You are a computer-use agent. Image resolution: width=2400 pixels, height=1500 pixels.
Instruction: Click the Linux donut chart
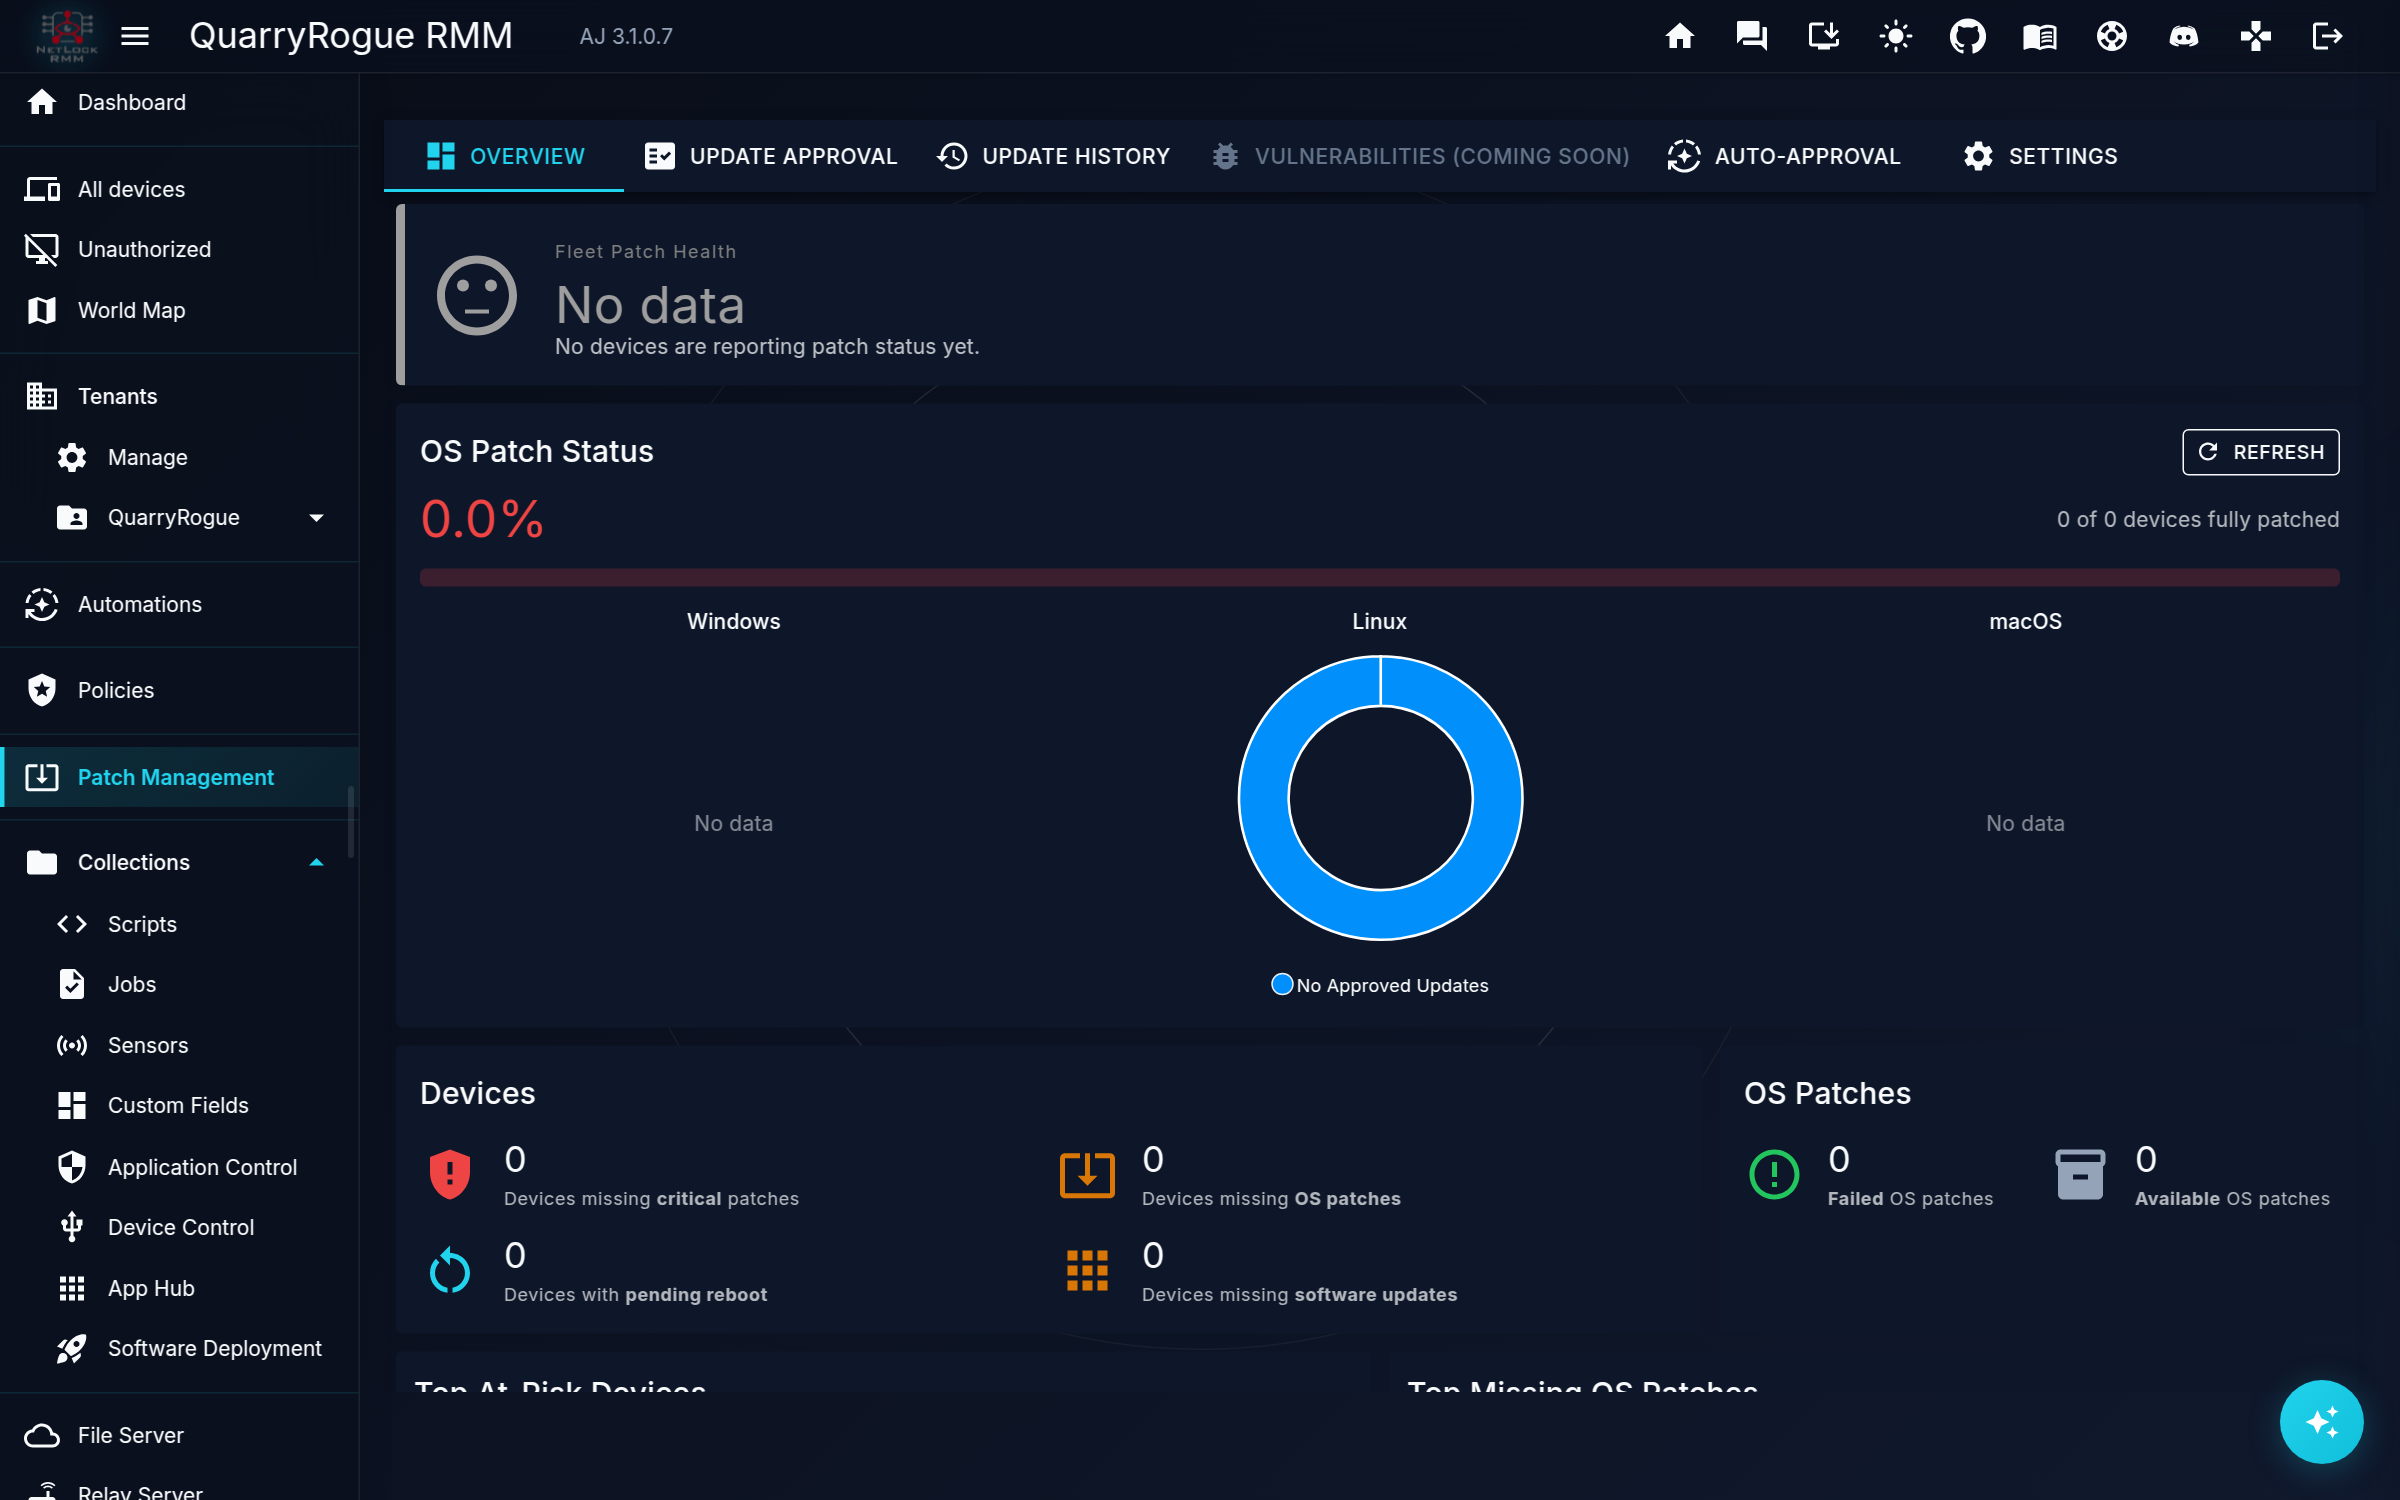click(x=1381, y=798)
